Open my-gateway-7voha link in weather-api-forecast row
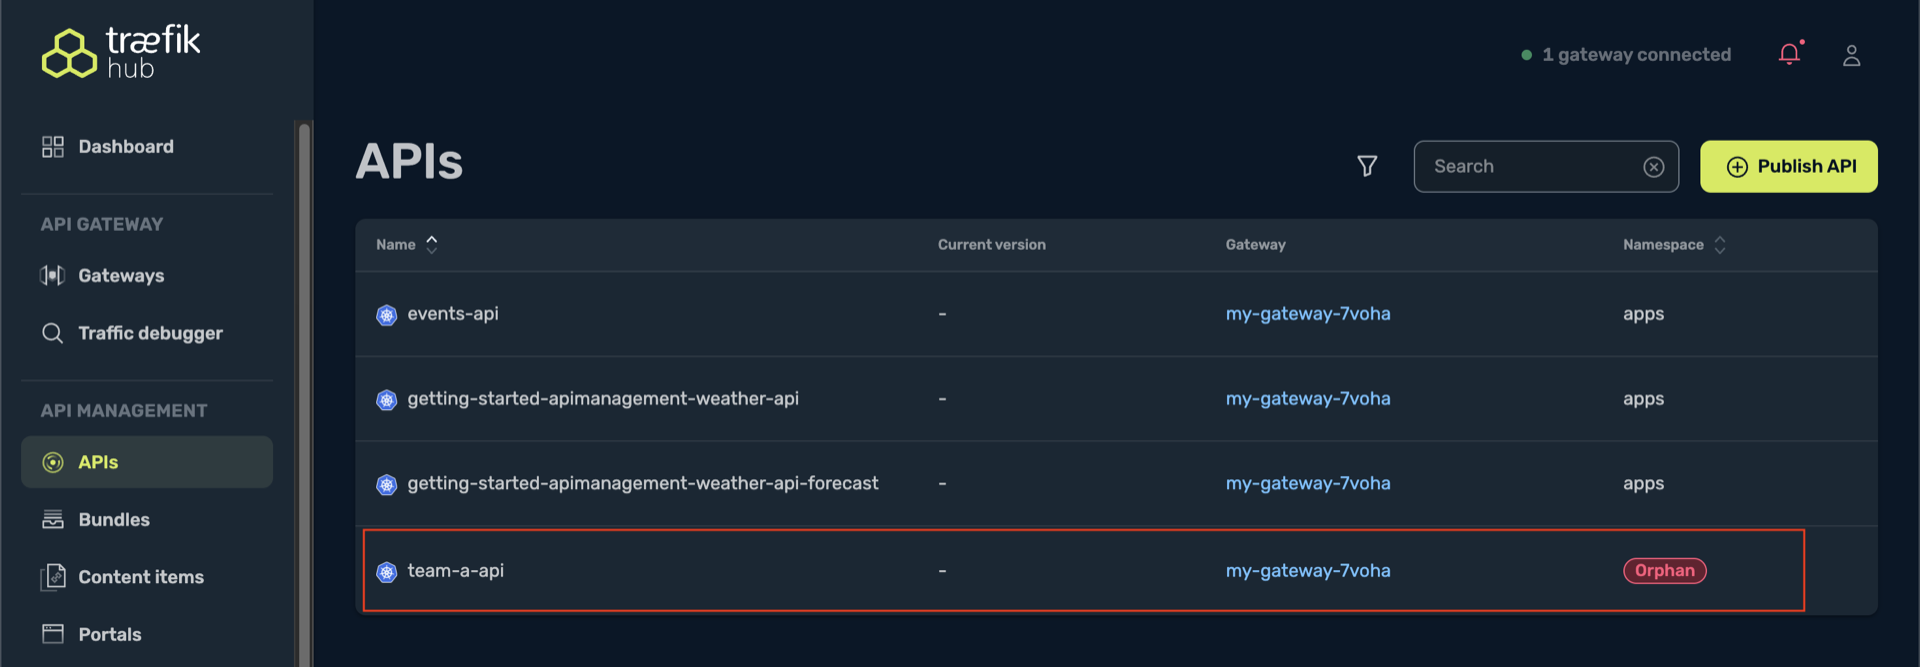Screen dimensions: 1920x667 1308,484
